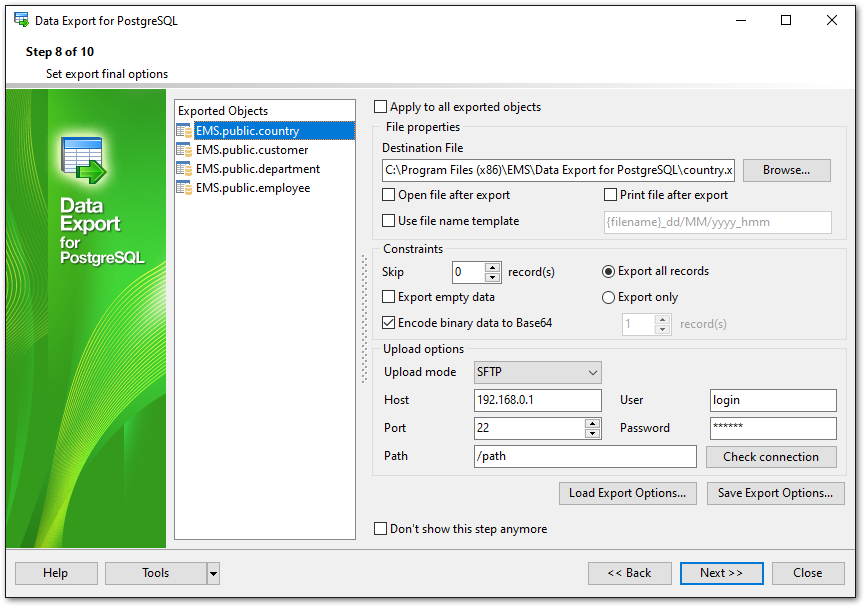Click Save Export Options button

pyautogui.click(x=775, y=493)
